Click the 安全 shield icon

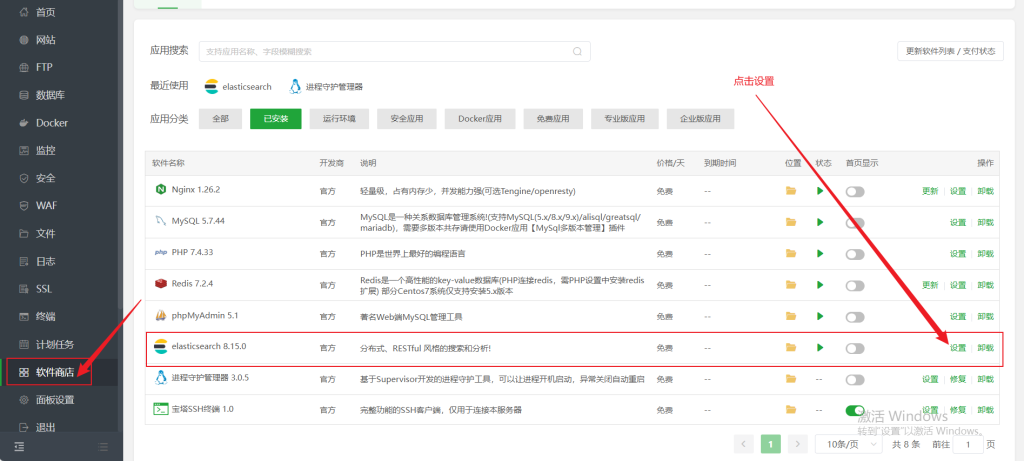[24, 178]
